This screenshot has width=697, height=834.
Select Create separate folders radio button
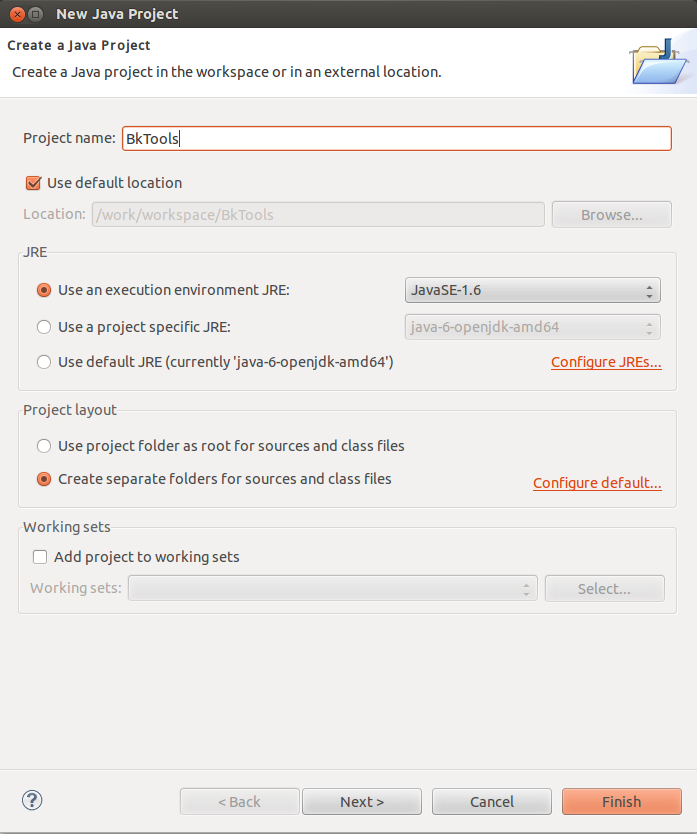[44, 479]
